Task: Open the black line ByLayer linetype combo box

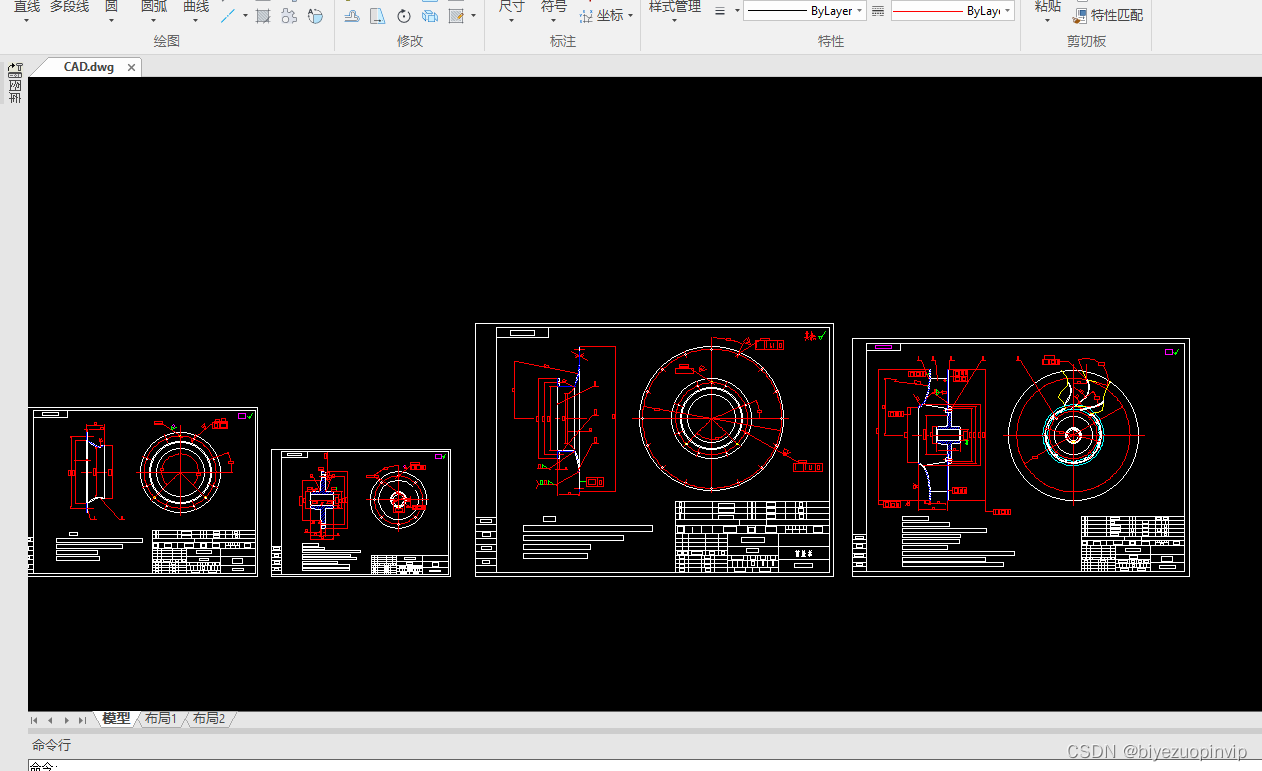Action: coord(804,11)
